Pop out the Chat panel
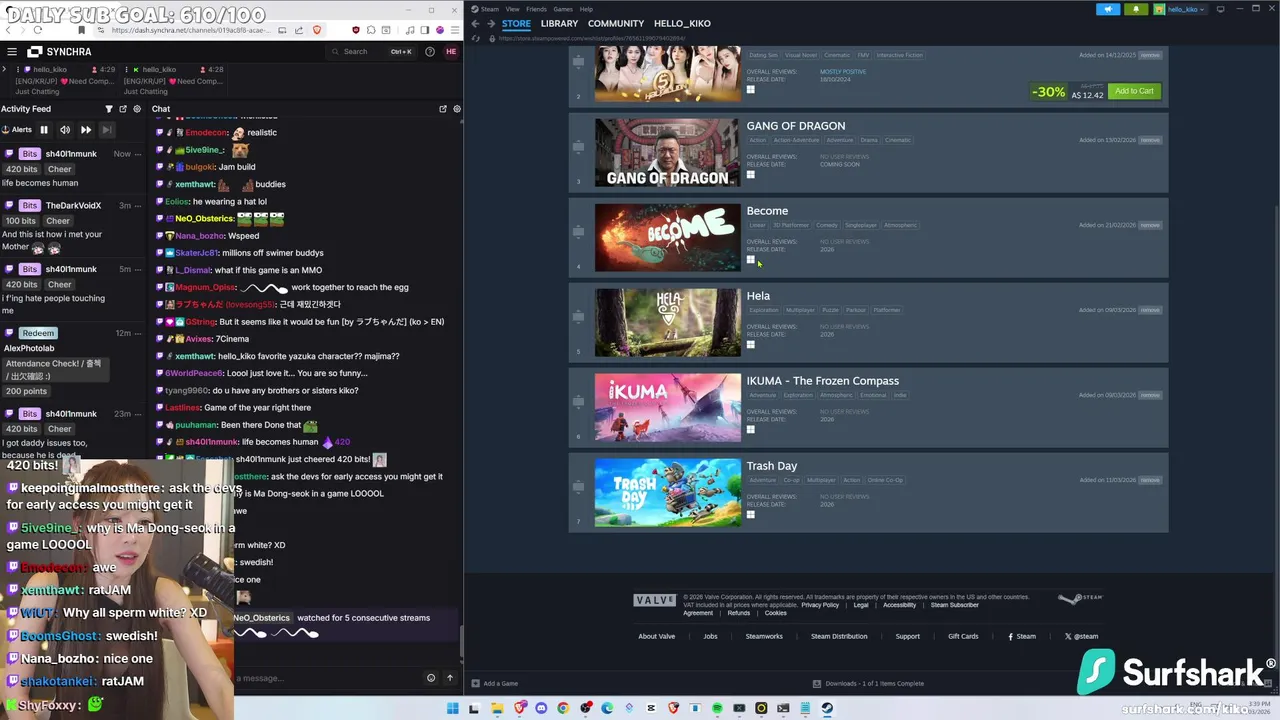Image resolution: width=1280 pixels, height=720 pixels. [x=443, y=109]
